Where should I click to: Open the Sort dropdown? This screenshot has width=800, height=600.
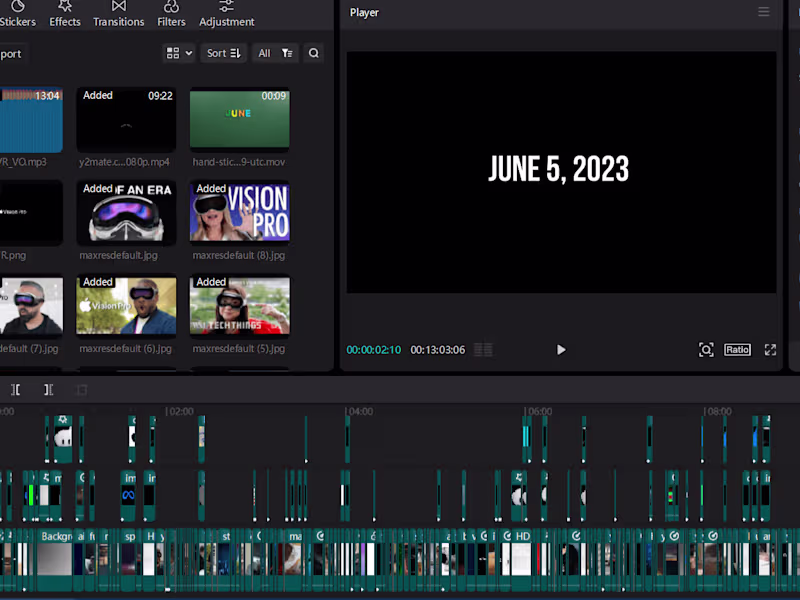(x=222, y=53)
